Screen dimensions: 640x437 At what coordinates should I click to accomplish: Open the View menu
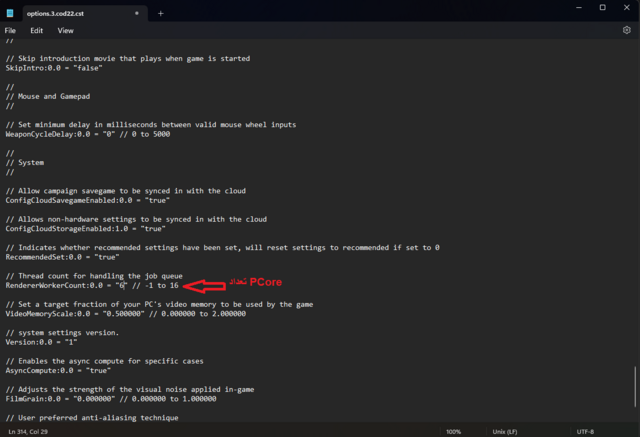pyautogui.click(x=65, y=31)
